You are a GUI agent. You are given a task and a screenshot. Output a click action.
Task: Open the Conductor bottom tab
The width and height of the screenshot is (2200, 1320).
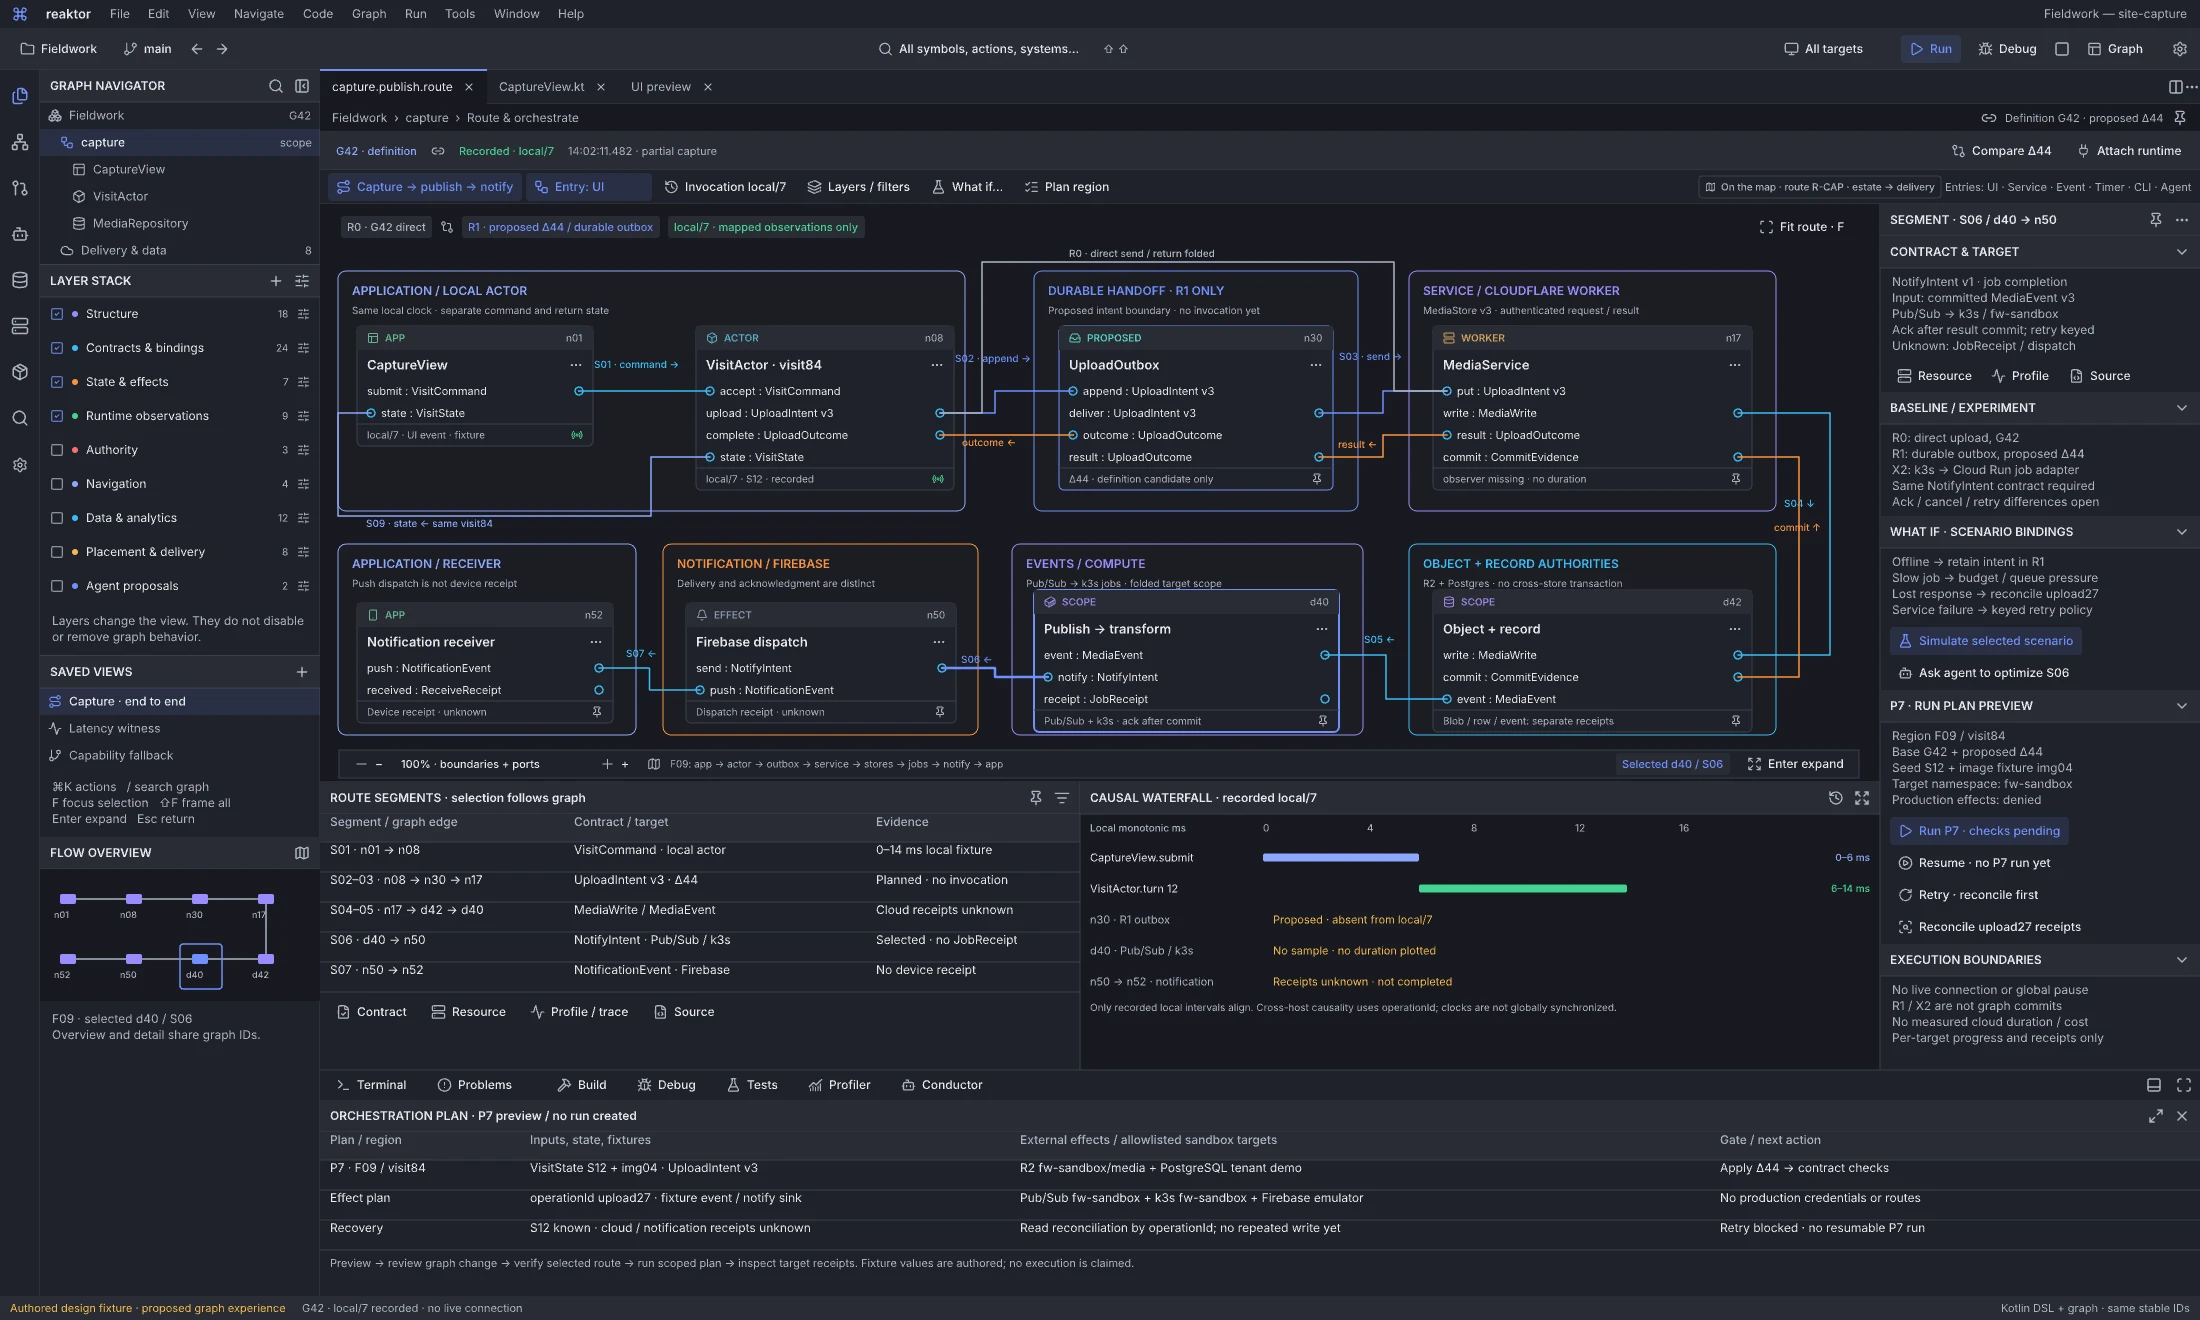click(941, 1085)
